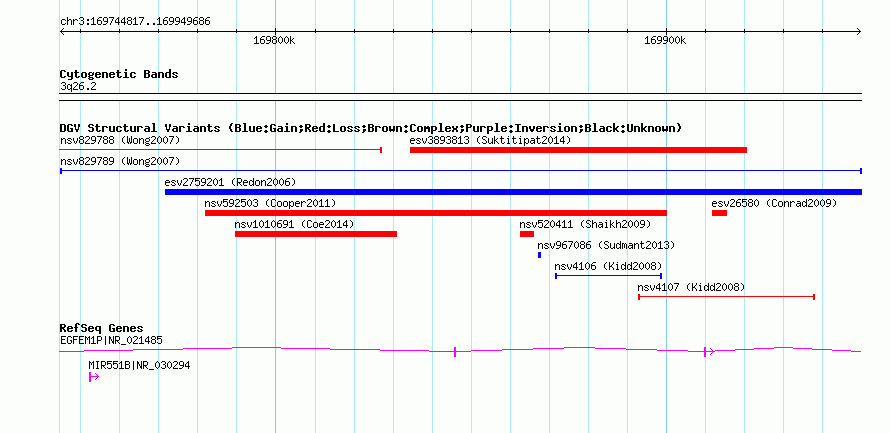The height and width of the screenshot is (433, 890).
Task: Click the nsv829788 (Wong2007) variant label
Action: (x=120, y=140)
